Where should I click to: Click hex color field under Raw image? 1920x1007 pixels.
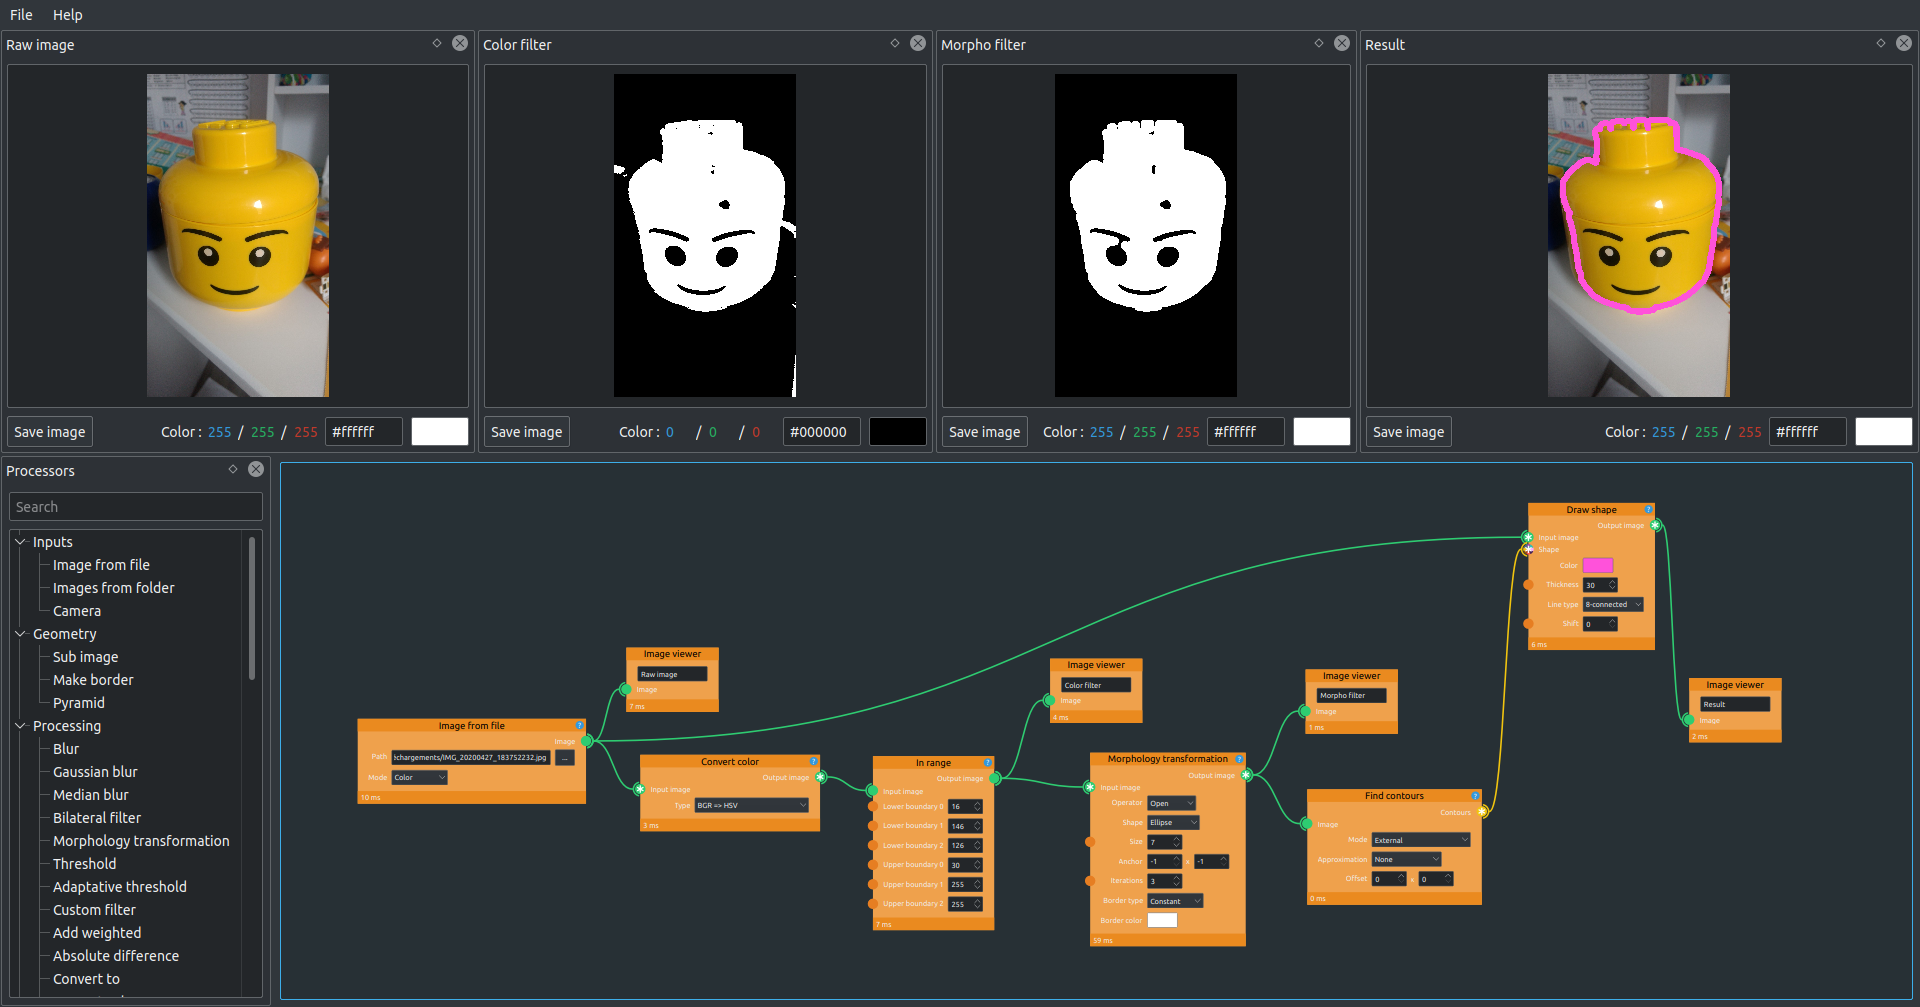364,432
